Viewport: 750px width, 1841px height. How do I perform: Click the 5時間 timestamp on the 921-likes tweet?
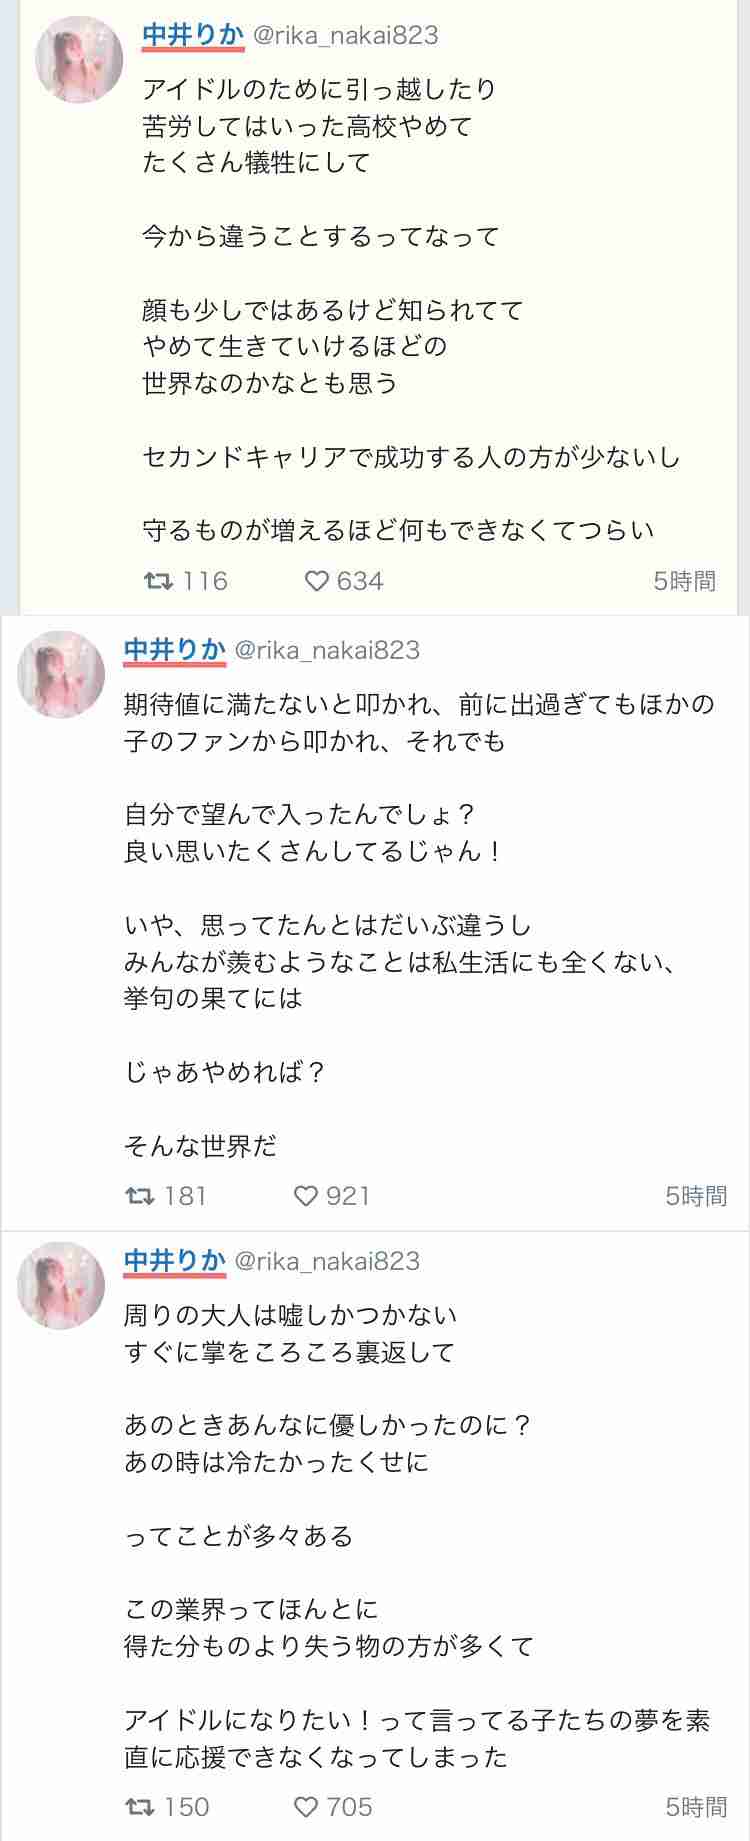(x=696, y=1195)
